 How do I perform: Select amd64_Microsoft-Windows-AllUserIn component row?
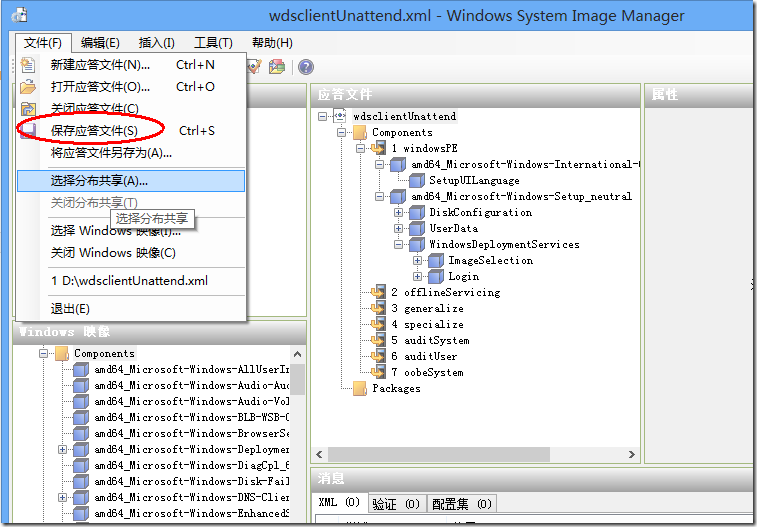192,370
